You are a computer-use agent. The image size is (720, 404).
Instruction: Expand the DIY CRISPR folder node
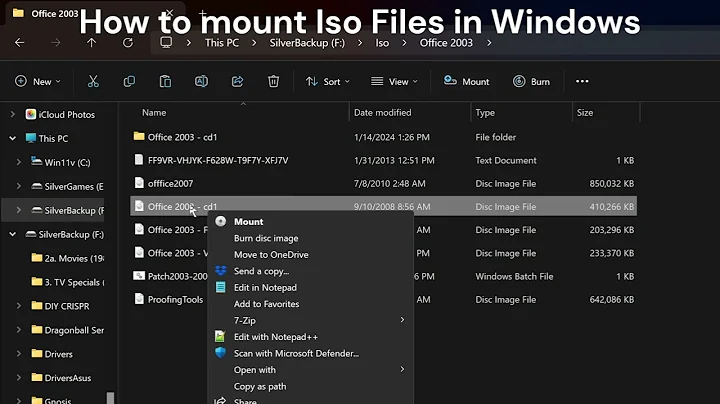[x=18, y=306]
